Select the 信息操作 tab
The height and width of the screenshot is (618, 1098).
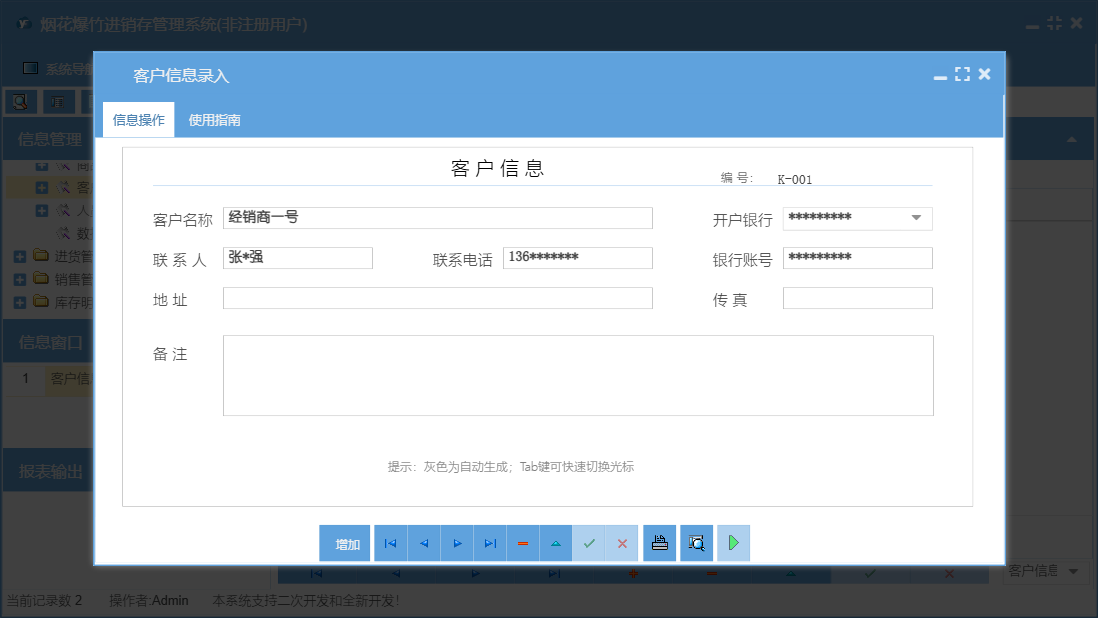pyautogui.click(x=138, y=117)
